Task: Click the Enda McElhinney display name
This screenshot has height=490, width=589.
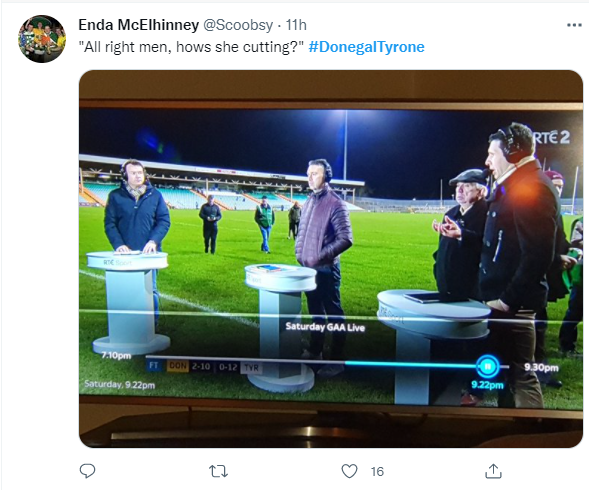Action: pos(139,25)
